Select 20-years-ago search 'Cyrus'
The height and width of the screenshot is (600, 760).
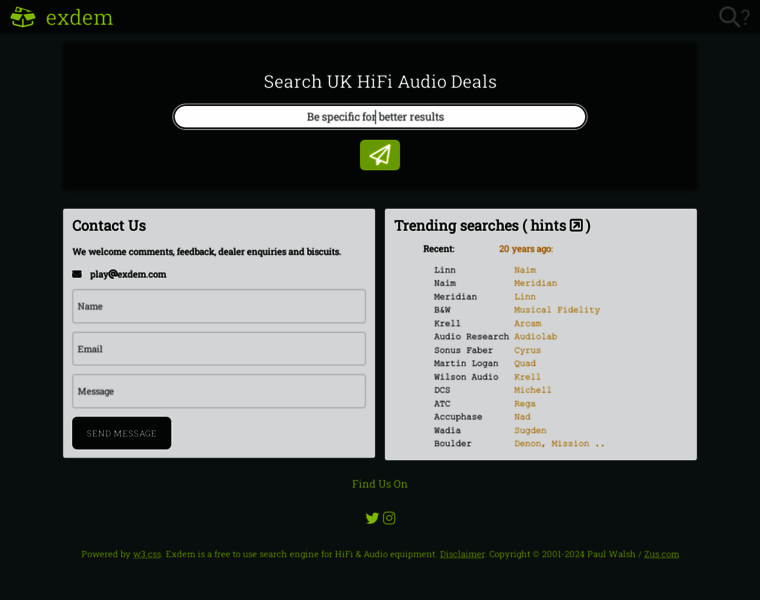click(x=527, y=350)
